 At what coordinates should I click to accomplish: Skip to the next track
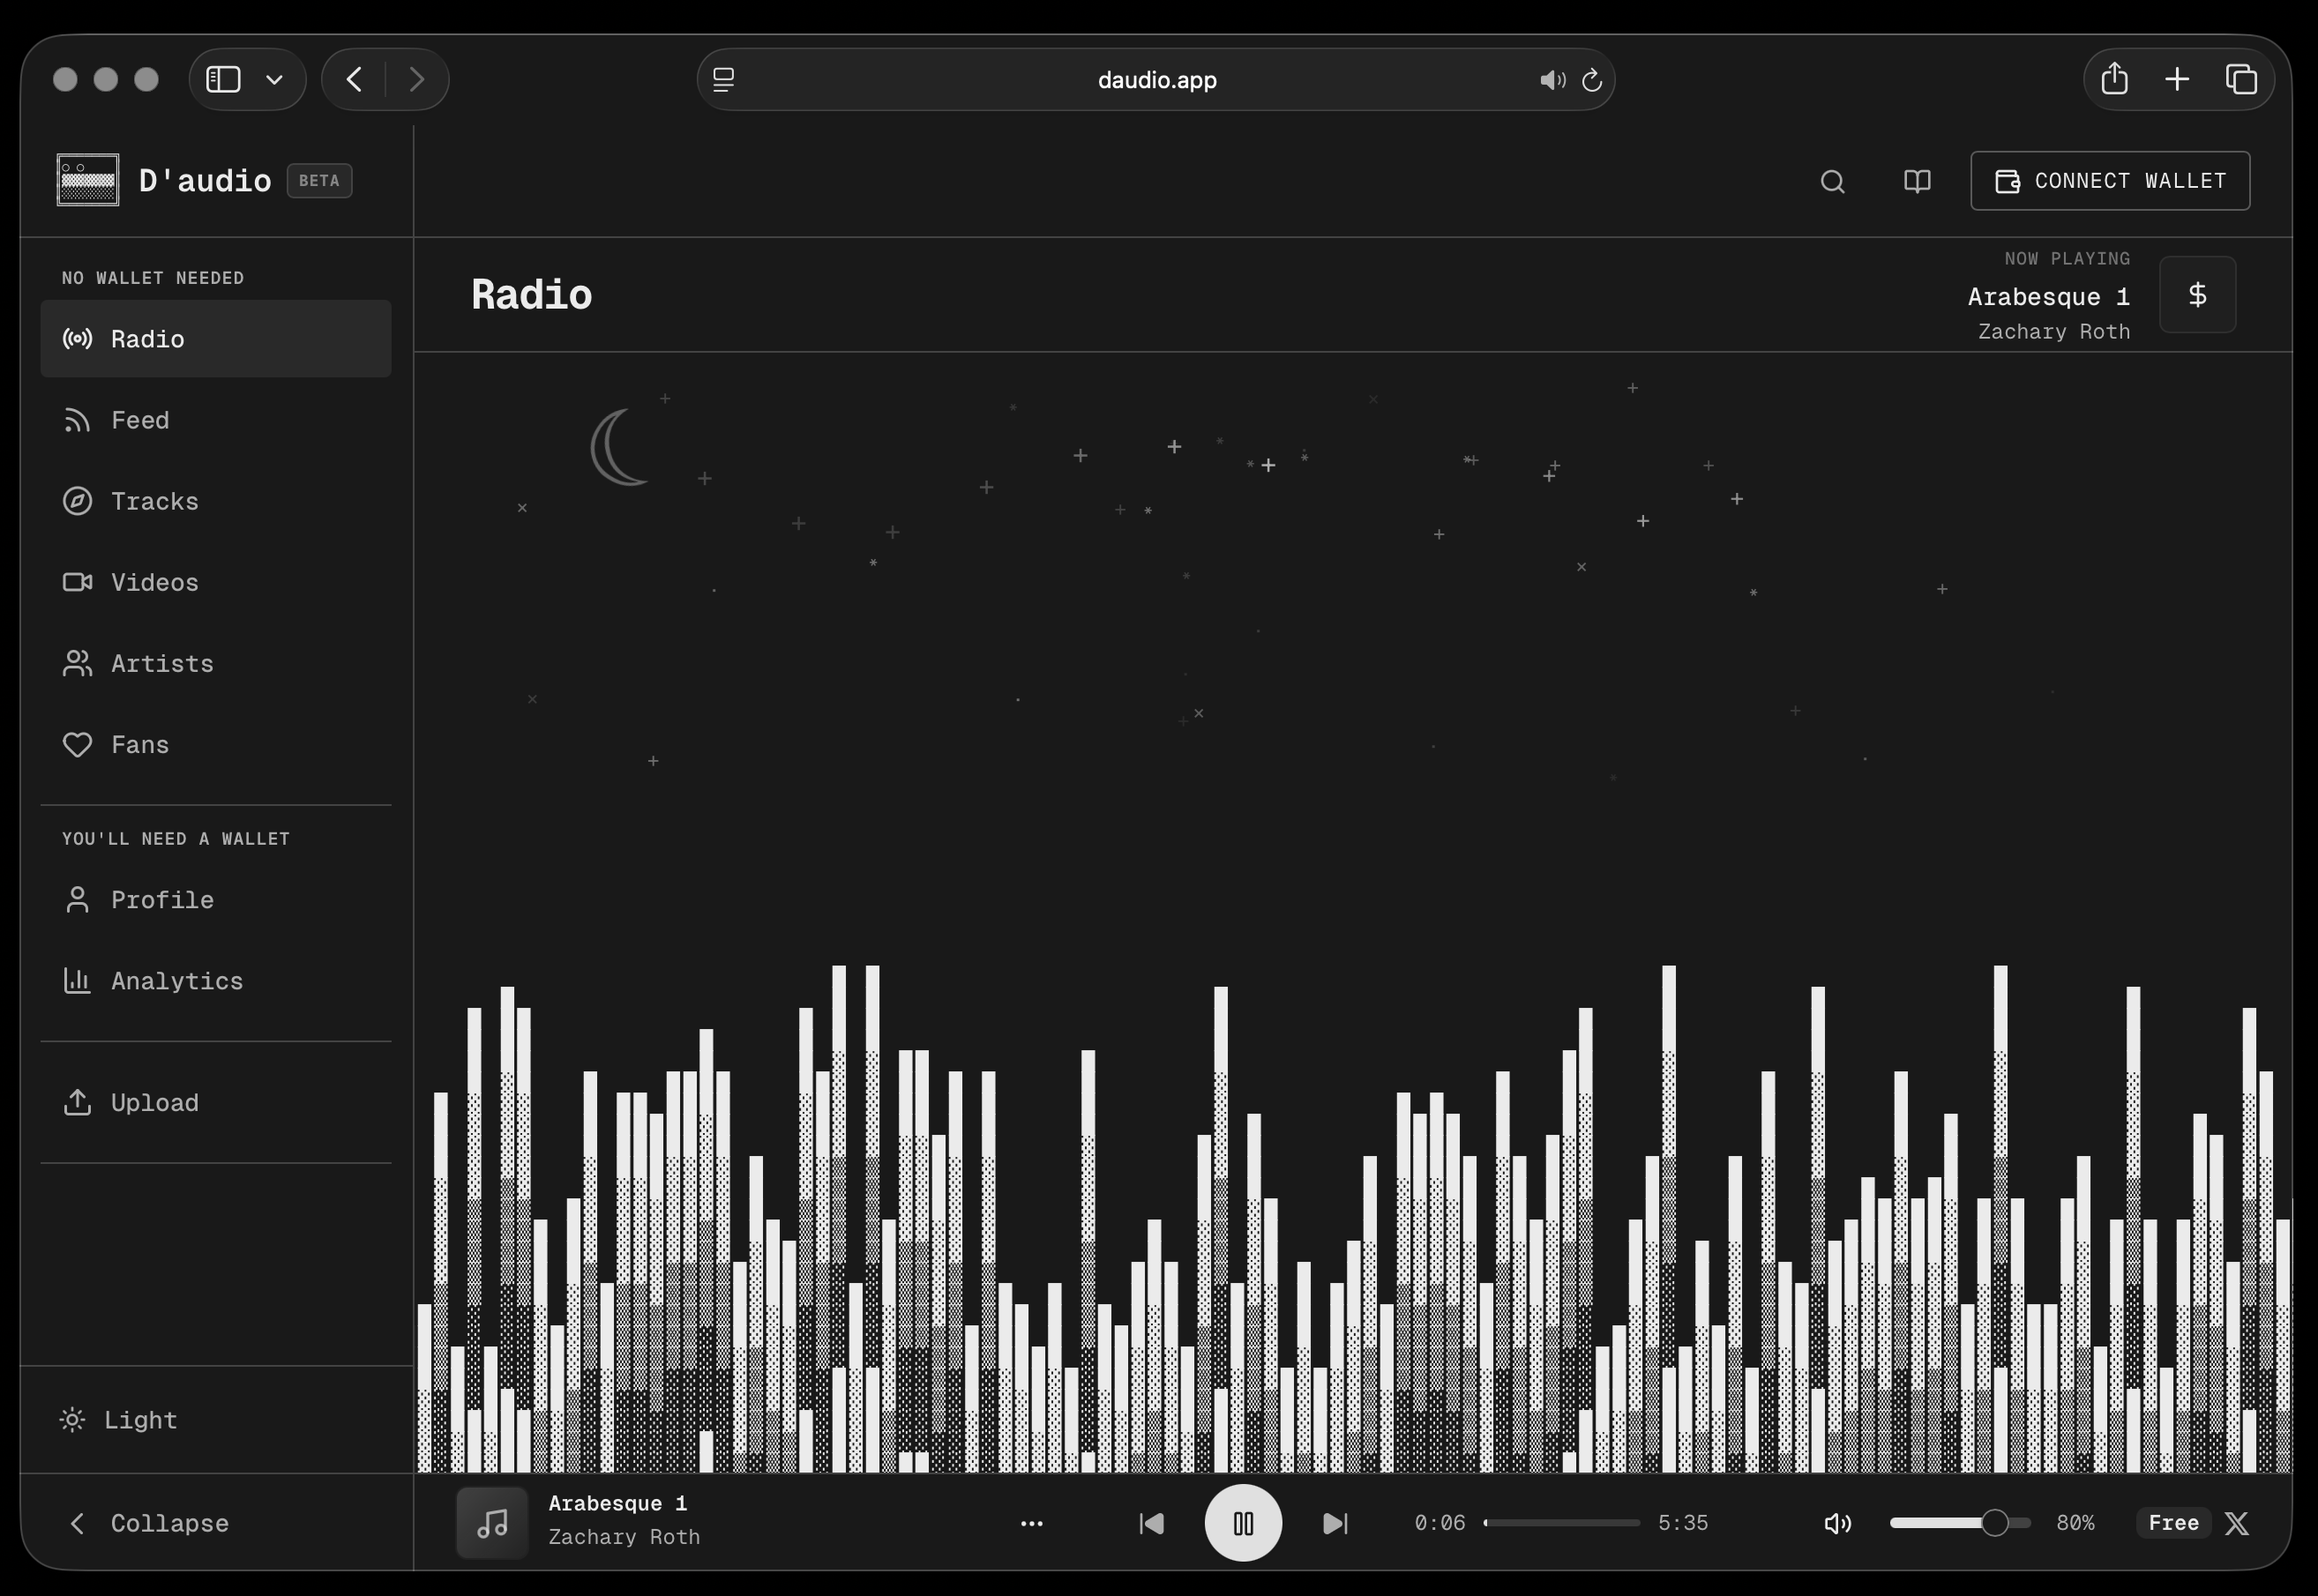(1334, 1522)
